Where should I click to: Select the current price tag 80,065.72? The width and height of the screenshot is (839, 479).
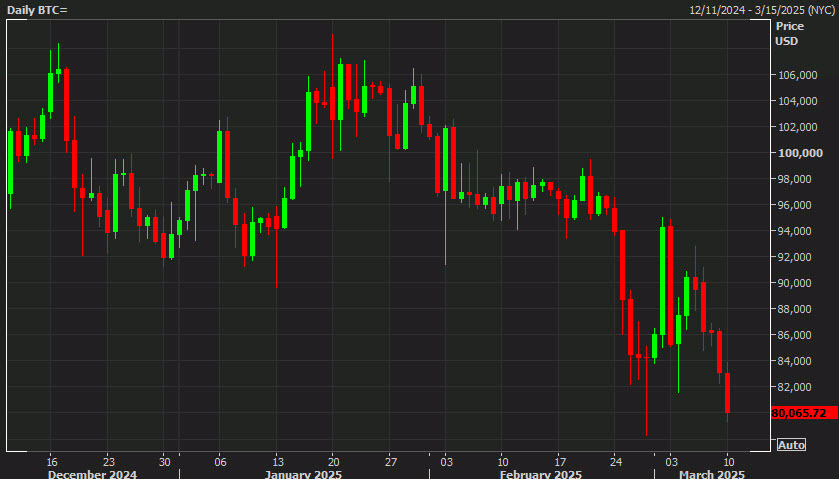pos(804,413)
